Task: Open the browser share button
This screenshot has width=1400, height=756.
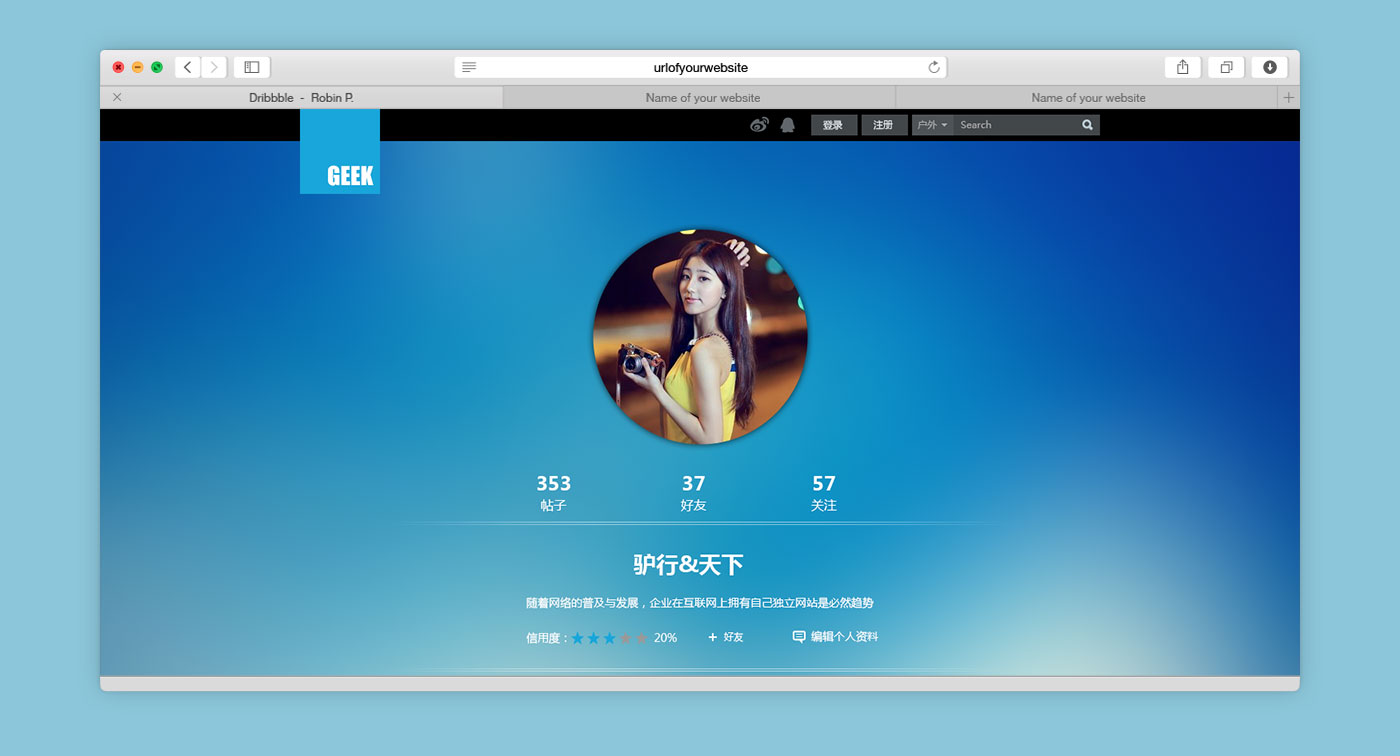Action: [1183, 67]
